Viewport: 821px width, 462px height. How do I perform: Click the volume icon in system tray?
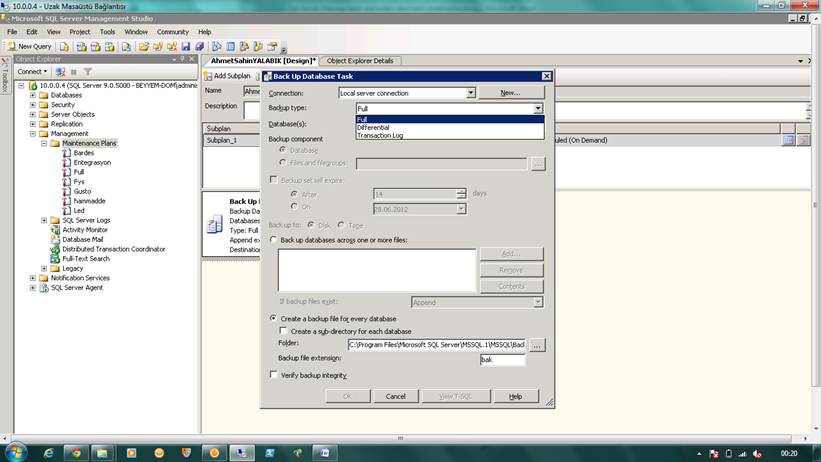click(x=757, y=454)
